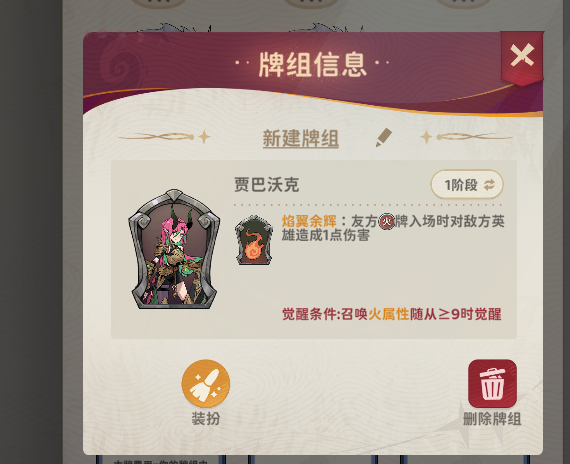
Task: Click the 装扮 text label
Action: click(206, 419)
